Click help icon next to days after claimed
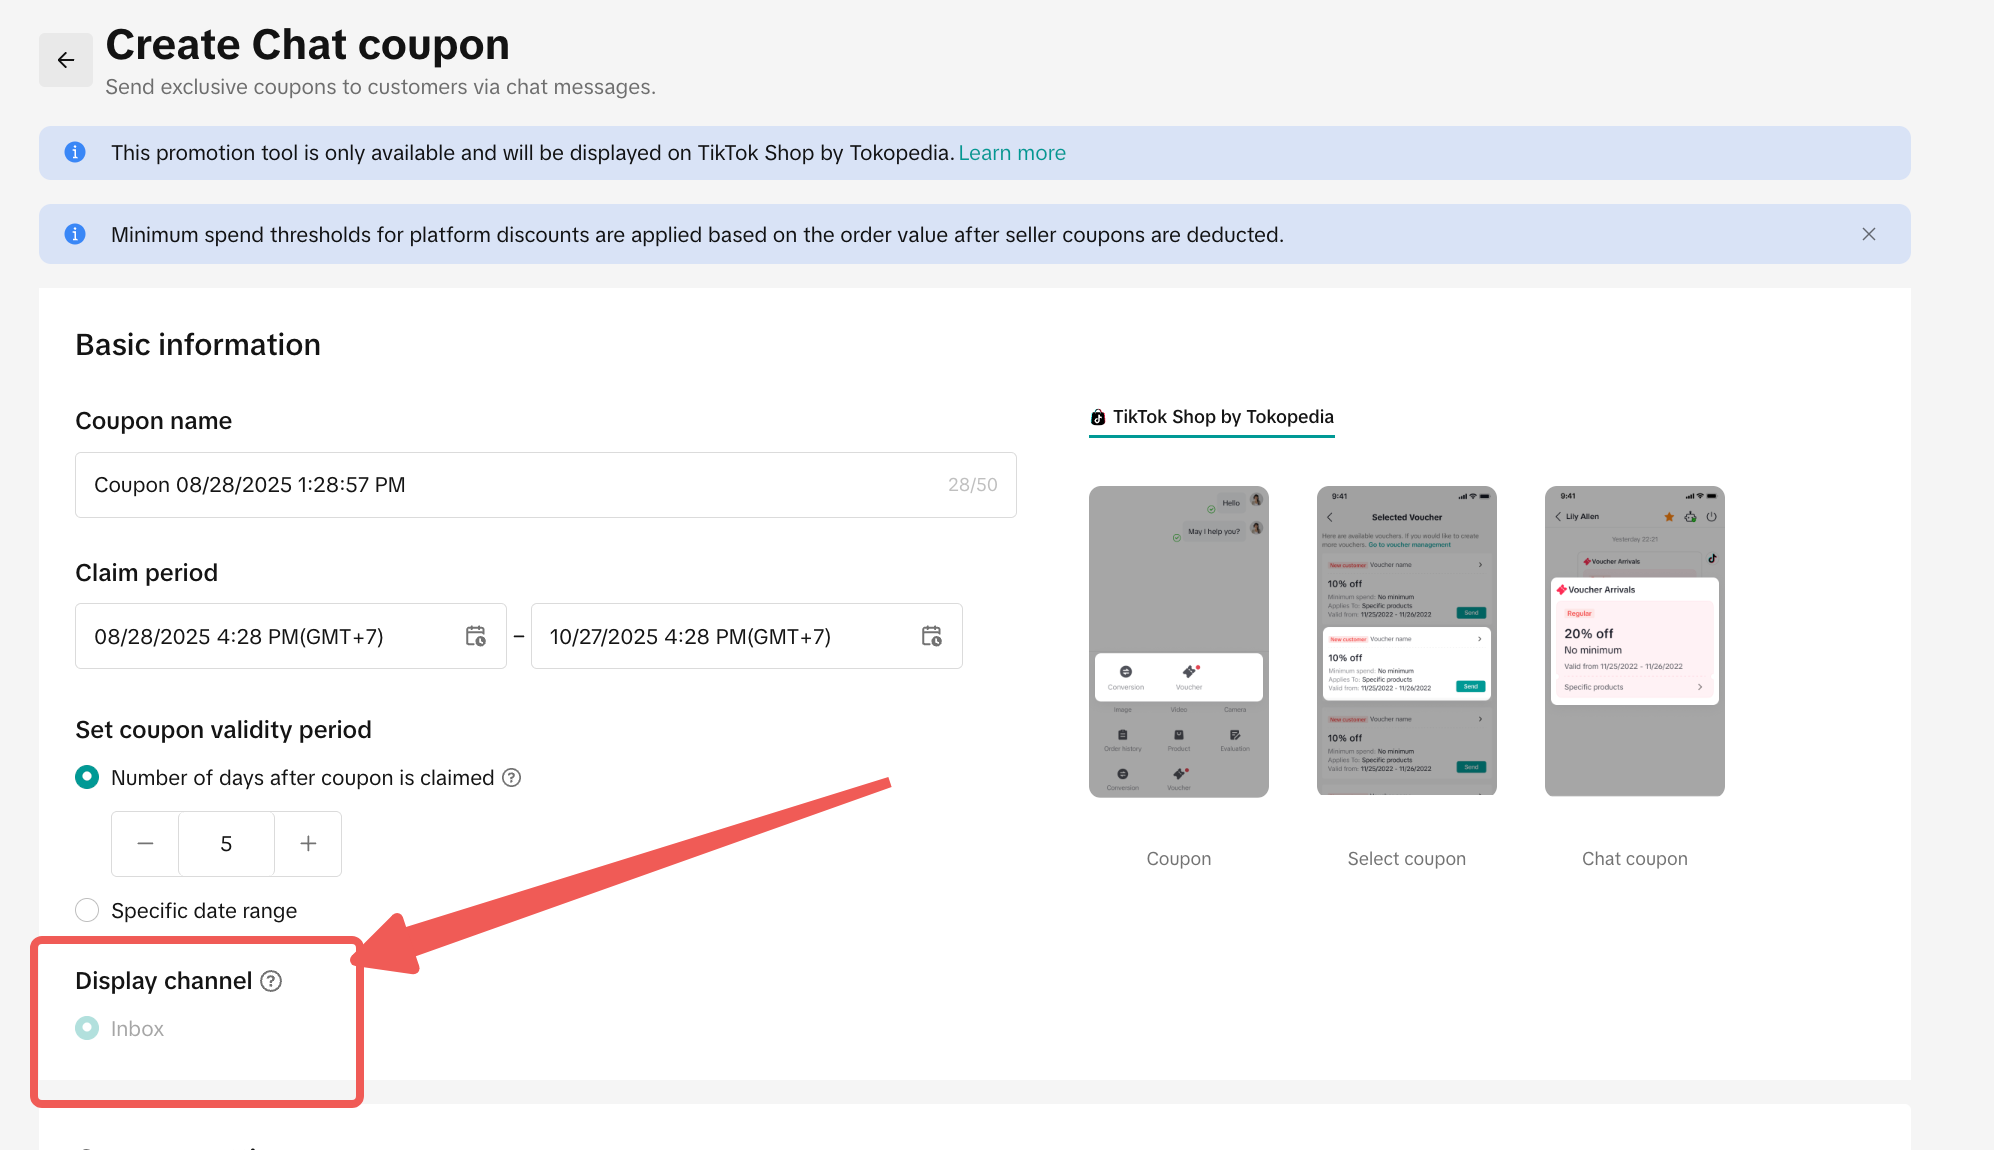Screen dimensions: 1994x1150 coord(511,778)
